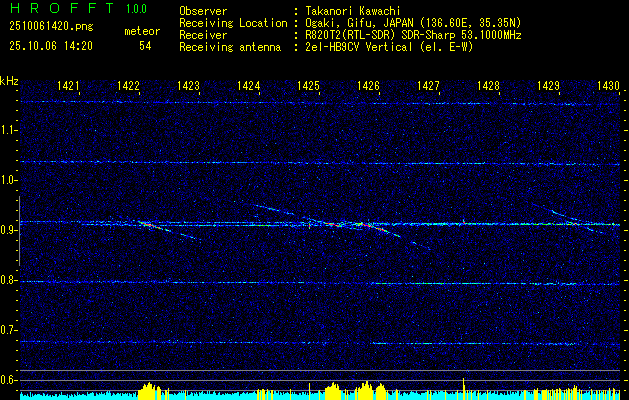The height and width of the screenshot is (400, 629).
Task: Click the 0.7 frequency axis label
Action: coord(10,330)
